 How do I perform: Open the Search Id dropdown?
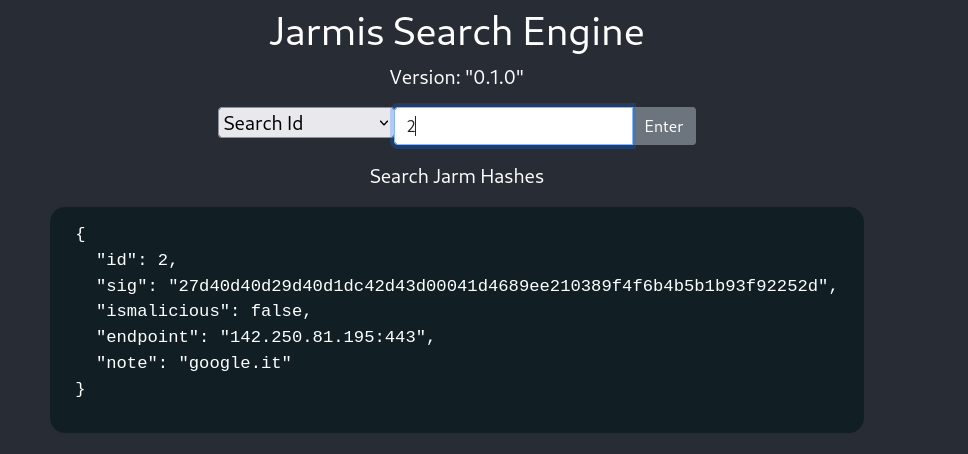pos(304,124)
